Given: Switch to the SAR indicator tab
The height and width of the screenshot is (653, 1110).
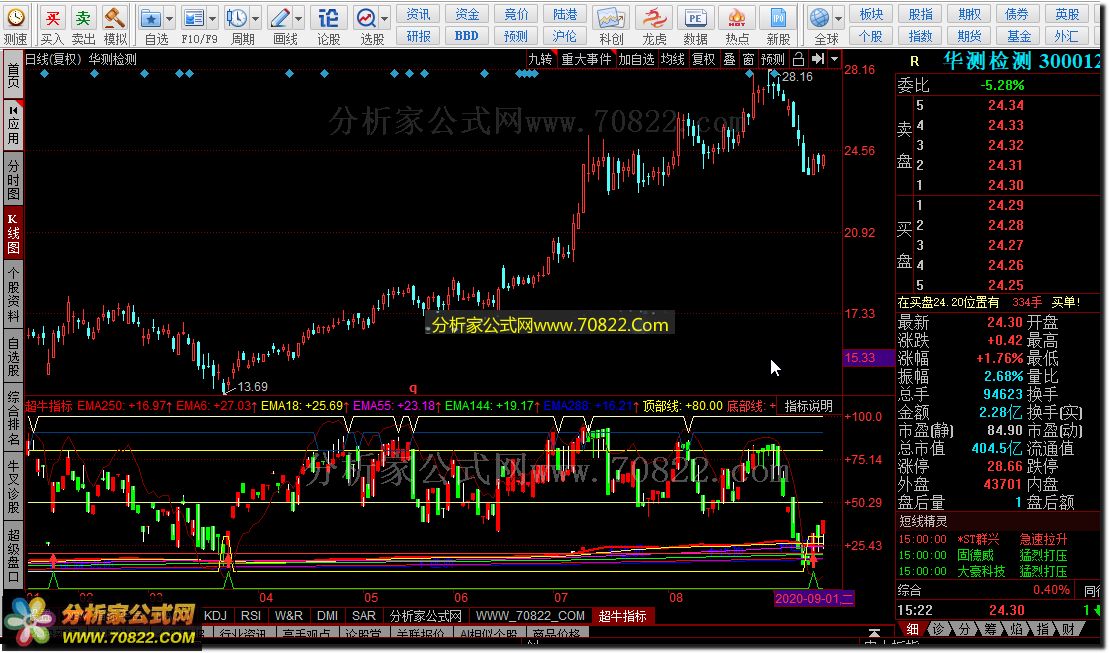Looking at the screenshot, I should click(364, 615).
